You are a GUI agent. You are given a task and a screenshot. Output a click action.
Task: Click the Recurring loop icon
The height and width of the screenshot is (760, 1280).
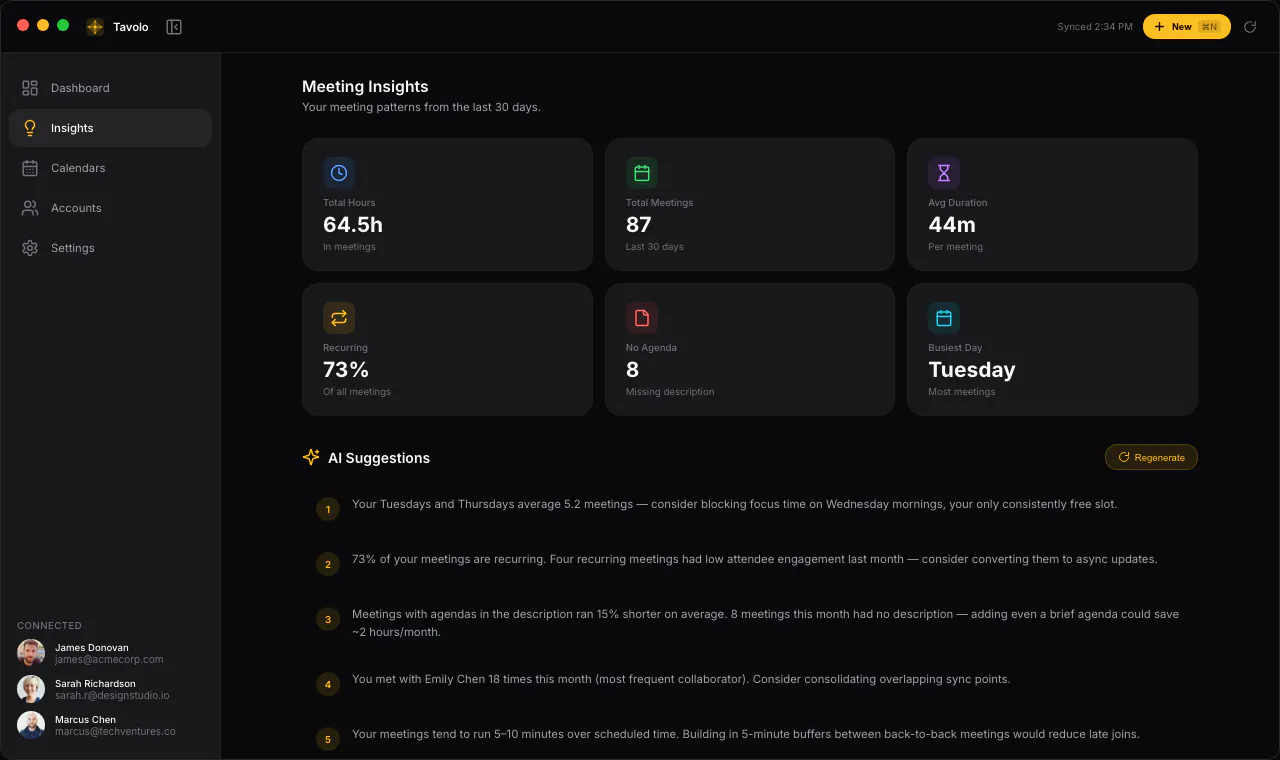[339, 318]
